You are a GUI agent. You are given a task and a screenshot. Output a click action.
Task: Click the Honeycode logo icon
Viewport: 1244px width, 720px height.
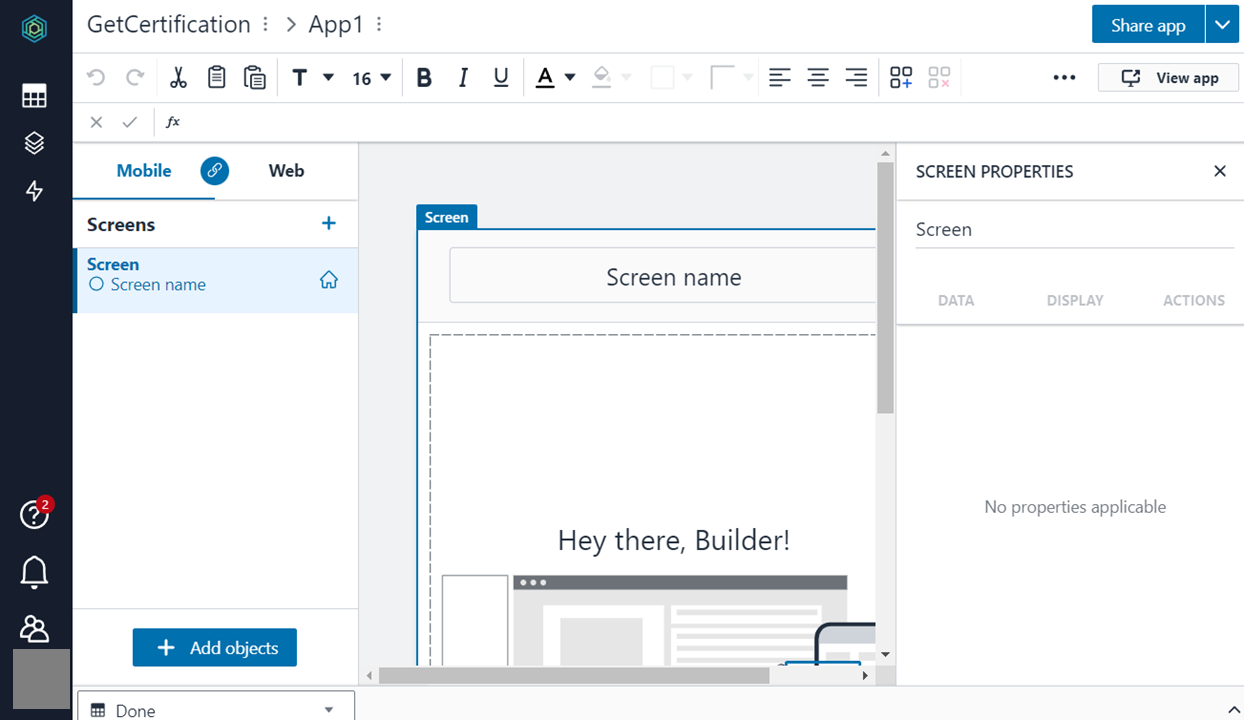pyautogui.click(x=35, y=29)
